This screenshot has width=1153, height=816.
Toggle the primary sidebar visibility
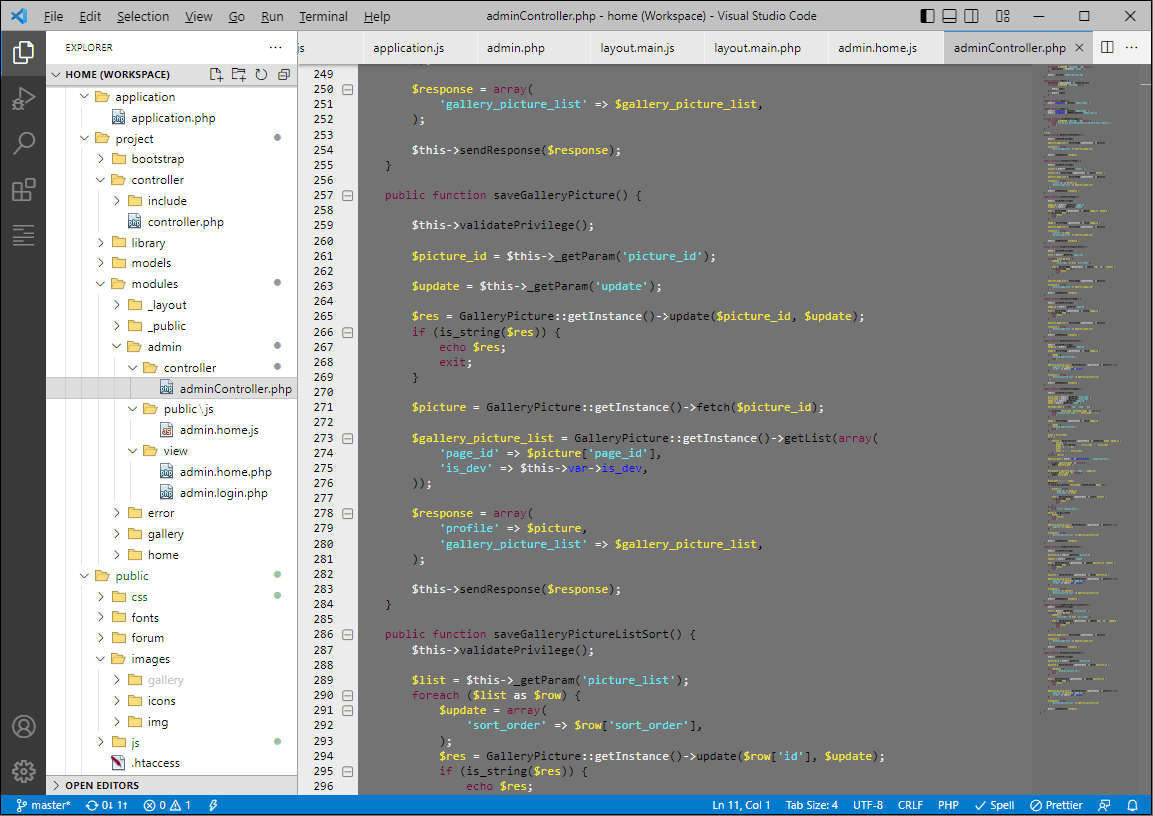[926, 16]
